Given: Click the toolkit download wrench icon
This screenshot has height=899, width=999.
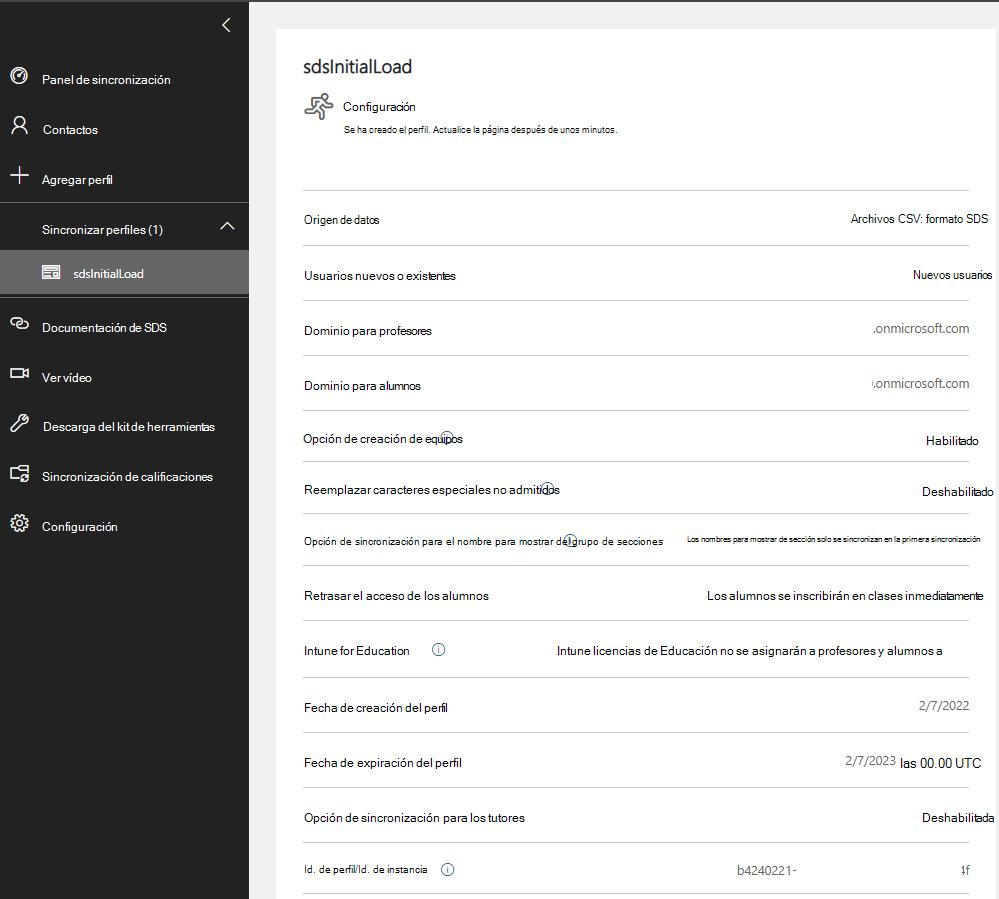Looking at the screenshot, I should coord(19,423).
